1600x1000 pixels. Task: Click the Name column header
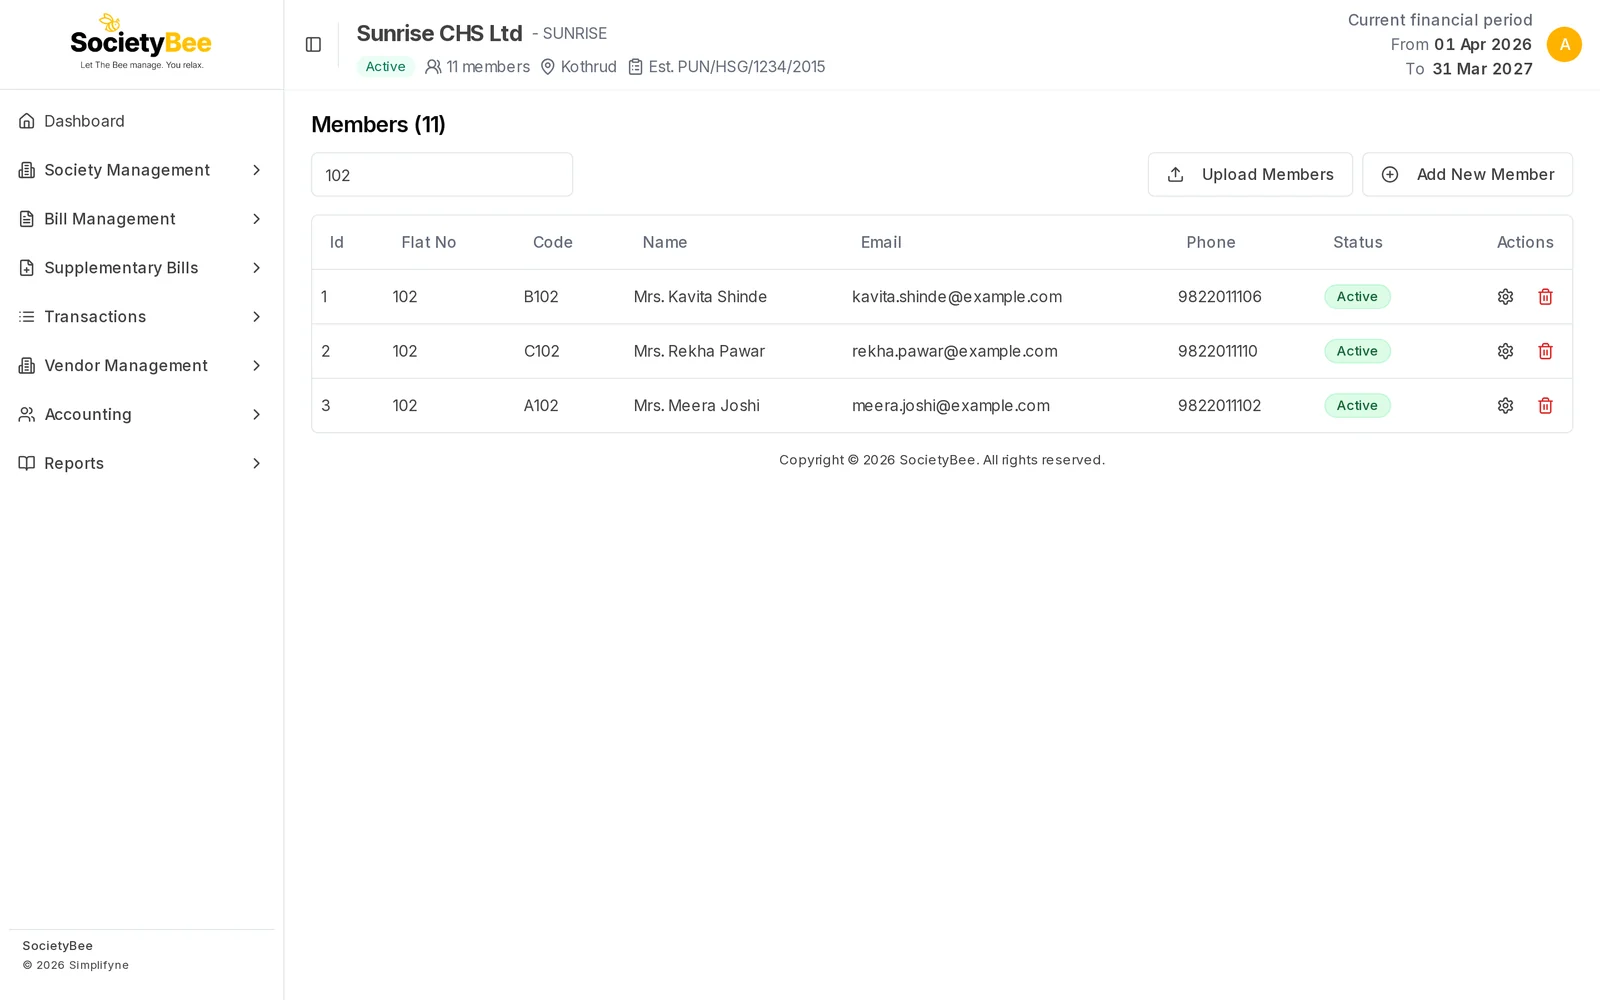[665, 242]
